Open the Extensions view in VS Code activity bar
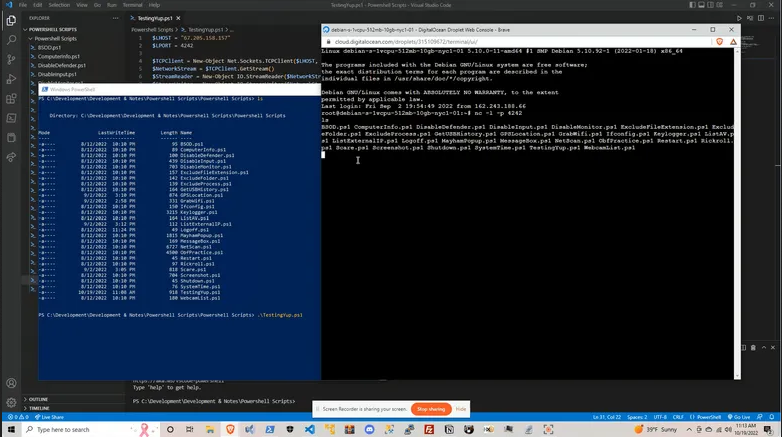This screenshot has width=782, height=437. tap(11, 98)
